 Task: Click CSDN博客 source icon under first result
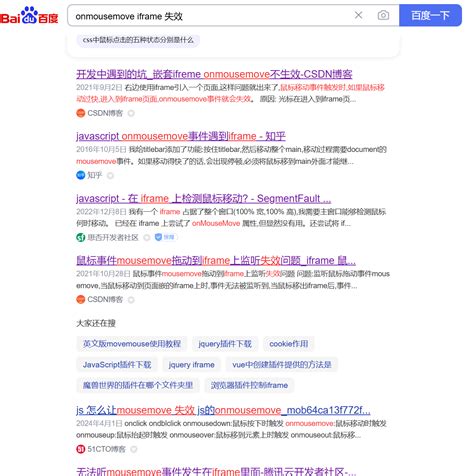pos(81,113)
